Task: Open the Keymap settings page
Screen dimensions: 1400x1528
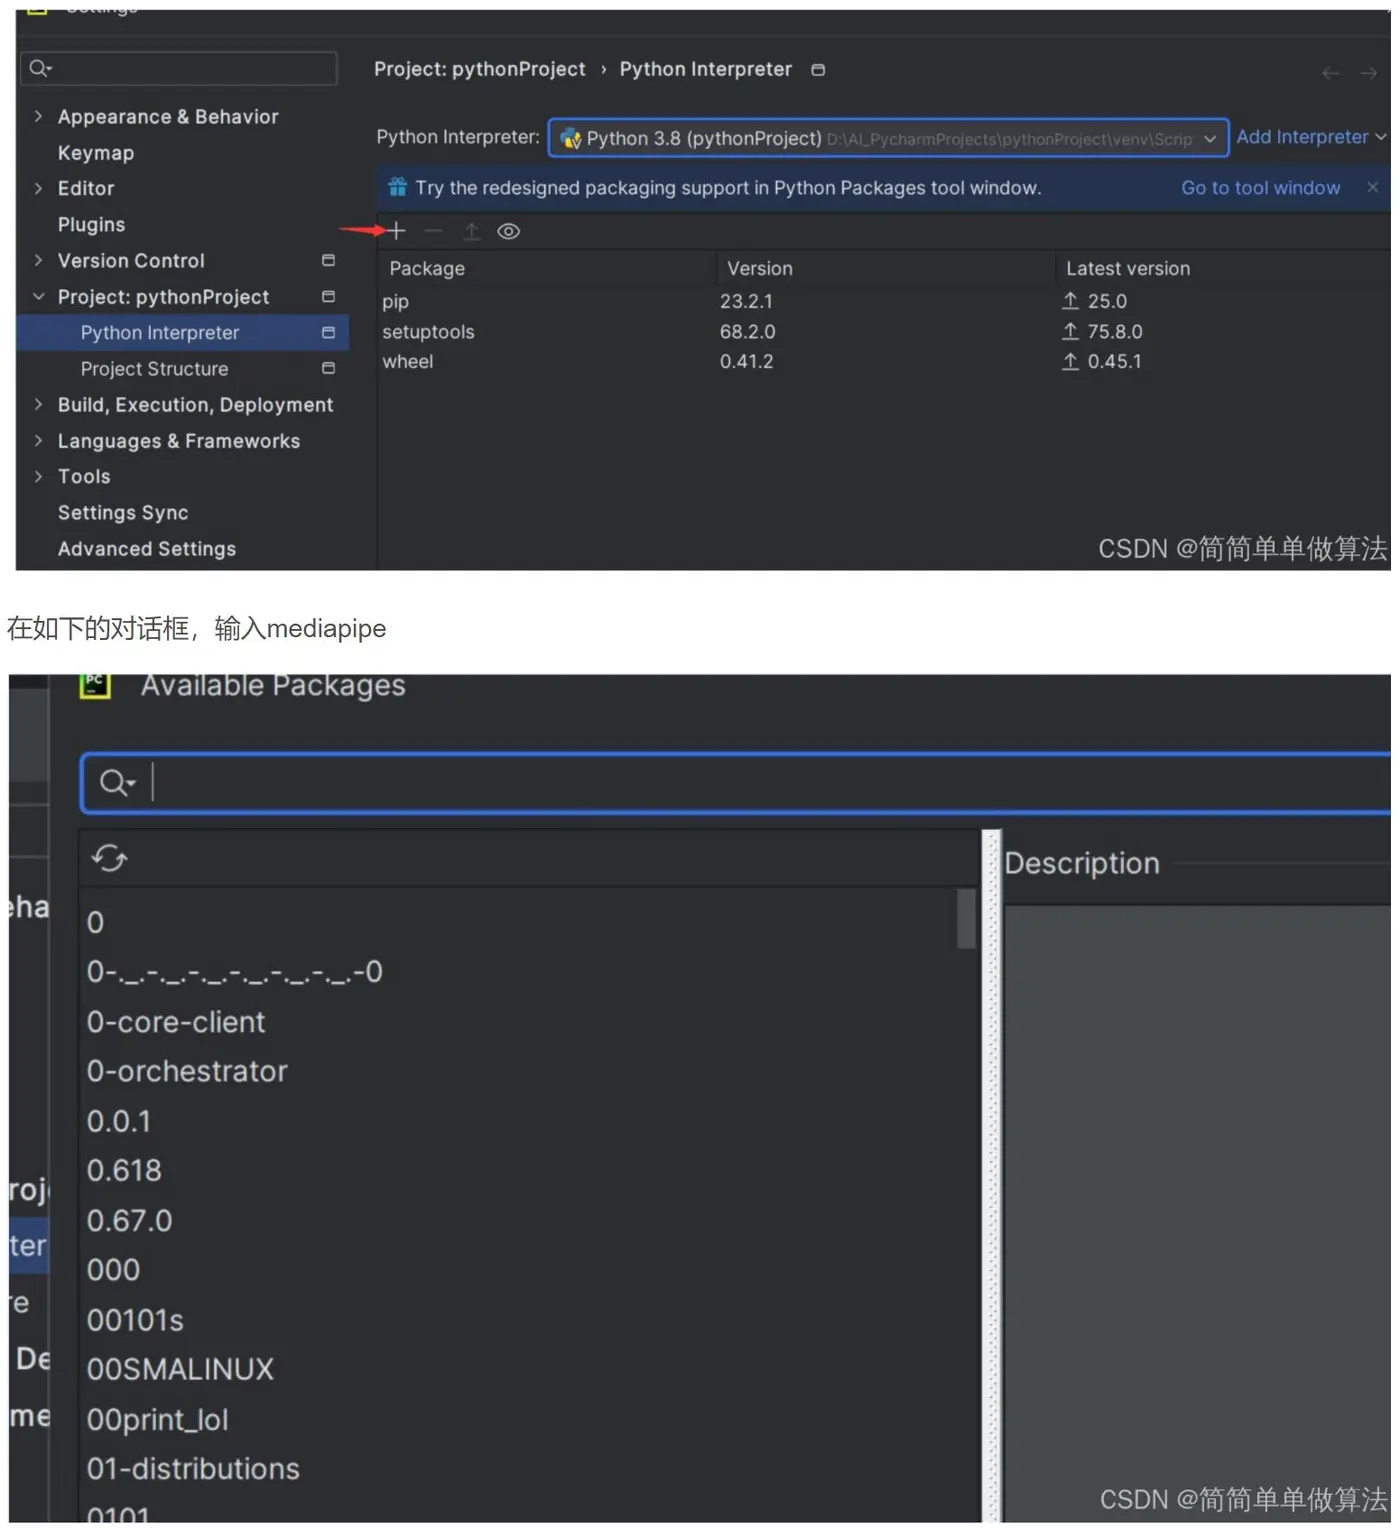Action: [96, 153]
